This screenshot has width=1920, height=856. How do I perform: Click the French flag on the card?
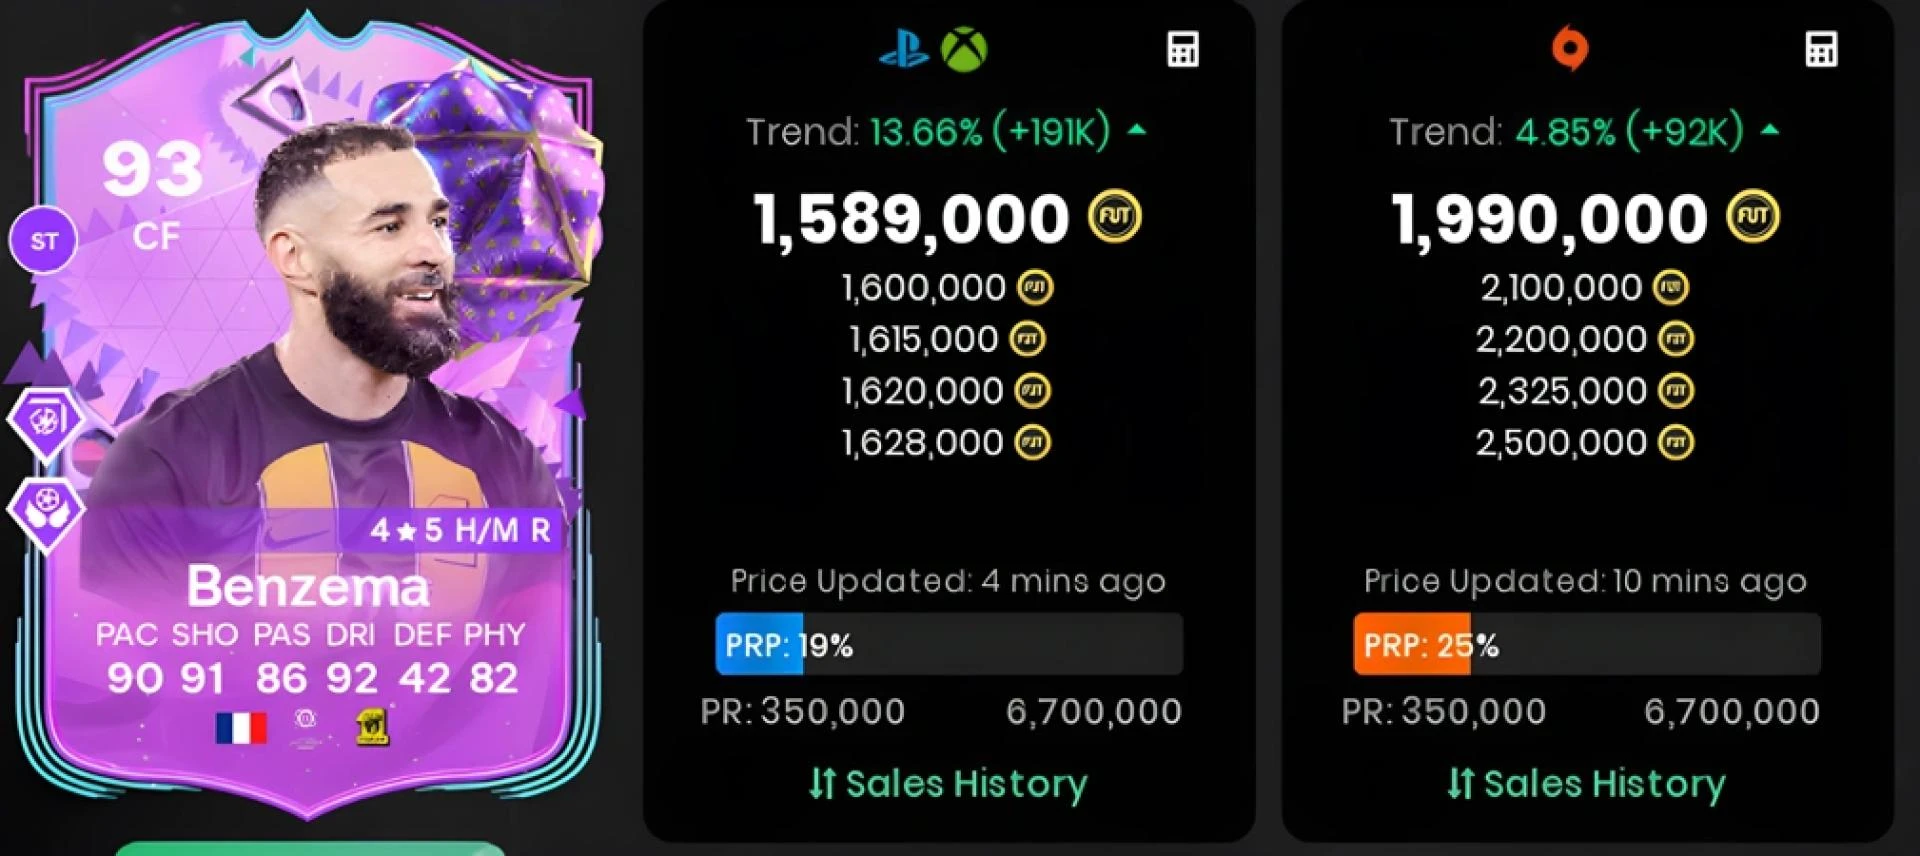tap(241, 728)
